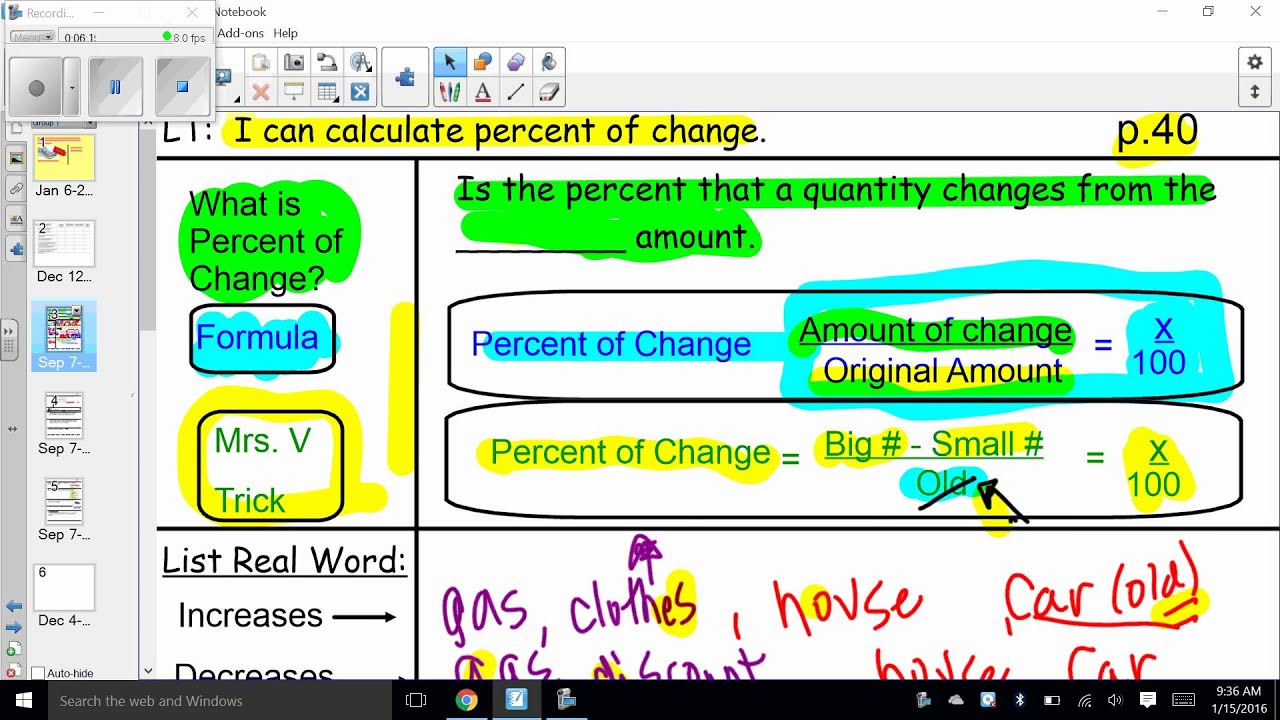The image size is (1280, 720).
Task: Open the Properties sidebar tab
Action: click(x=16, y=218)
